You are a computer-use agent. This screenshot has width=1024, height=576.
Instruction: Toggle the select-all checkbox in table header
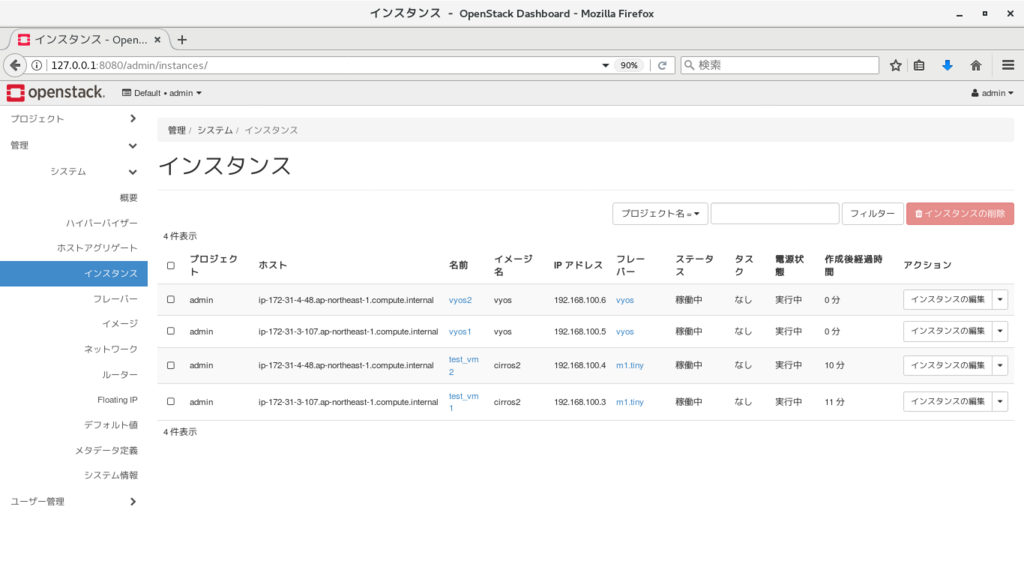170,266
